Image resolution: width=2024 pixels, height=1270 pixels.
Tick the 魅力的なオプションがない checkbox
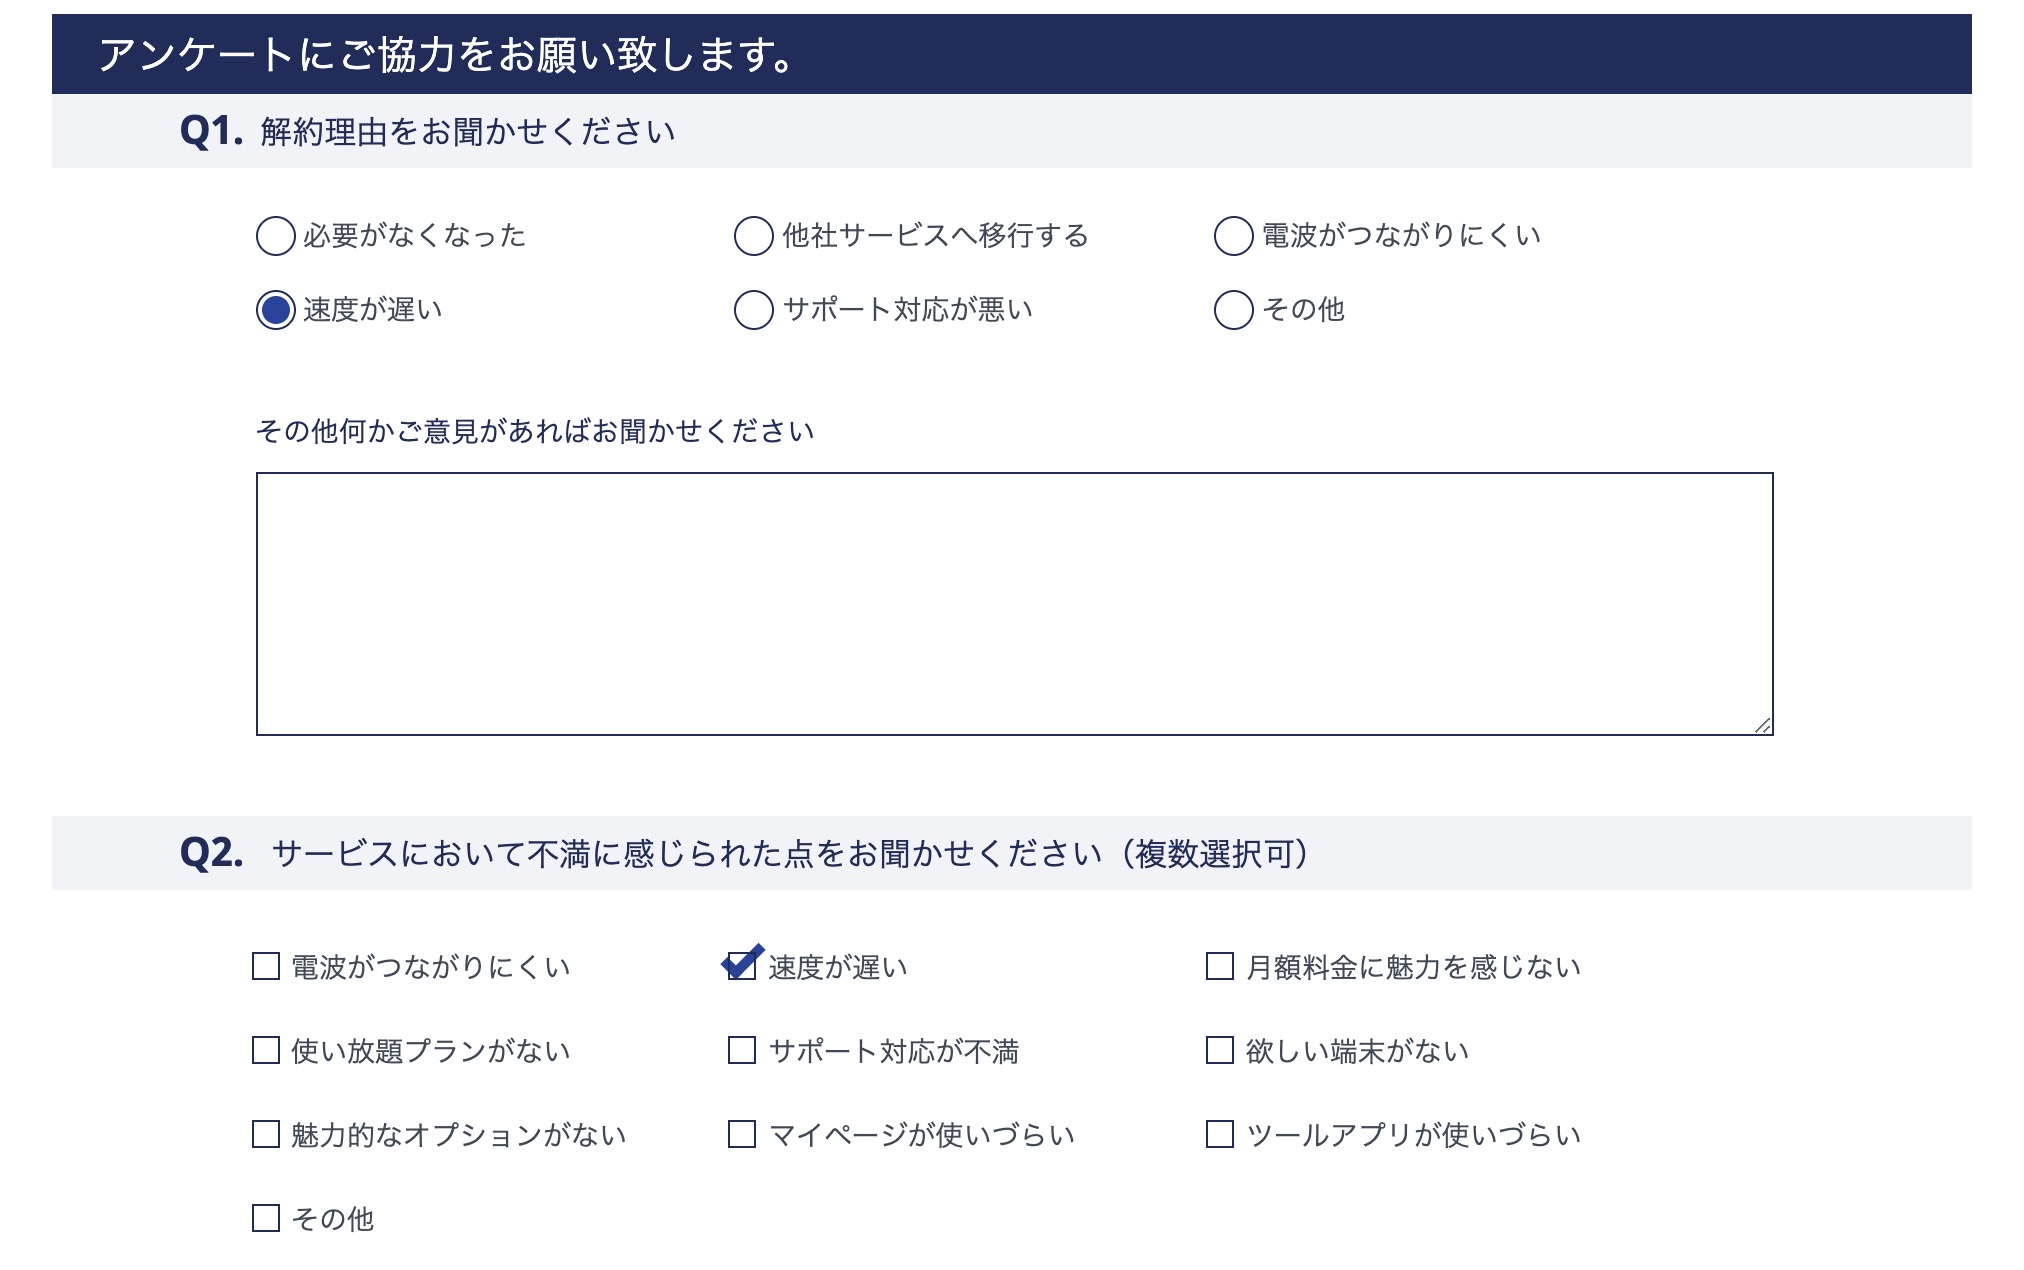(x=265, y=1134)
